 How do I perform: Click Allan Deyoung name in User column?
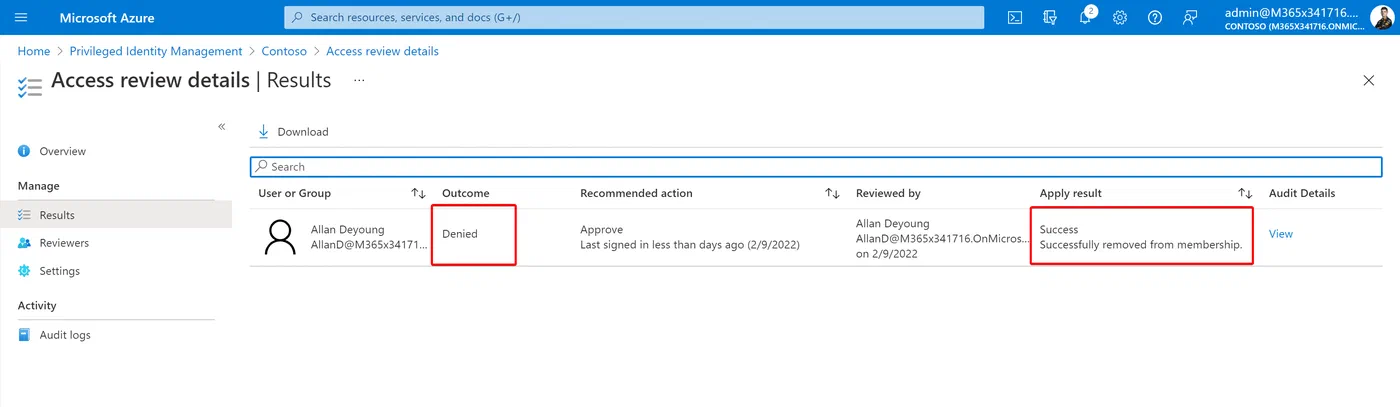click(347, 229)
